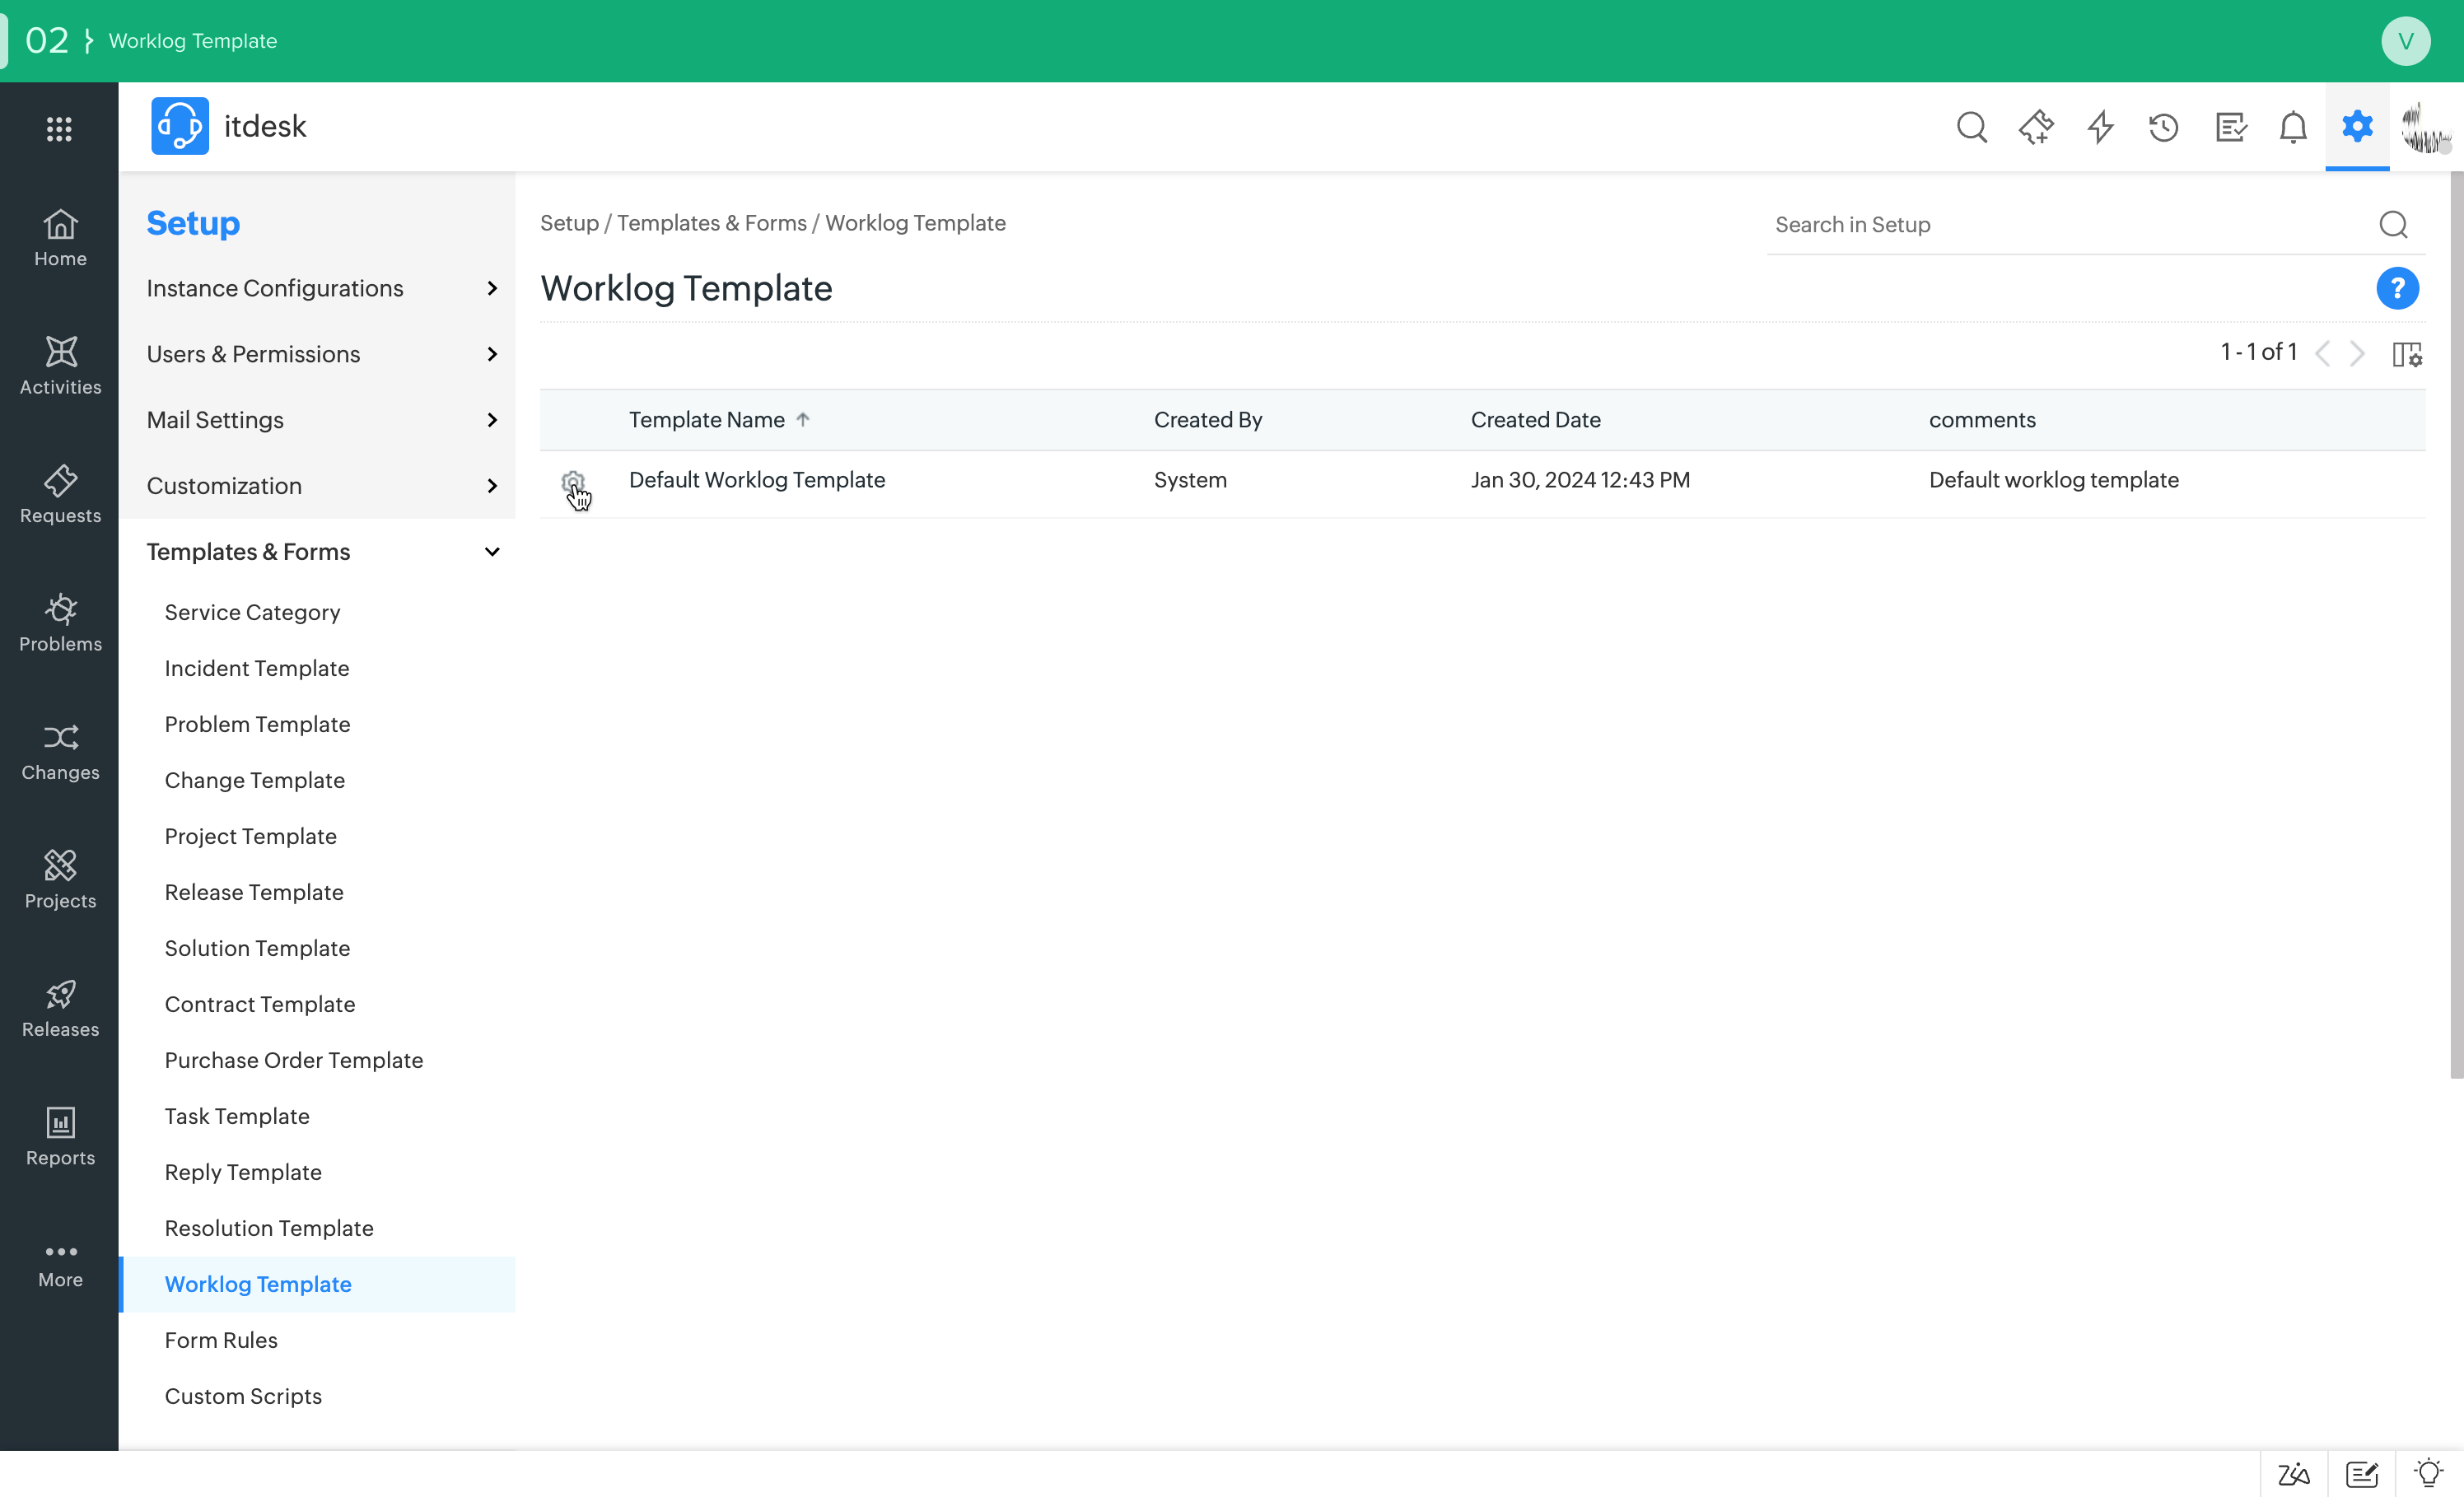
Task: Collapse Templates & Forms section
Action: 318,552
